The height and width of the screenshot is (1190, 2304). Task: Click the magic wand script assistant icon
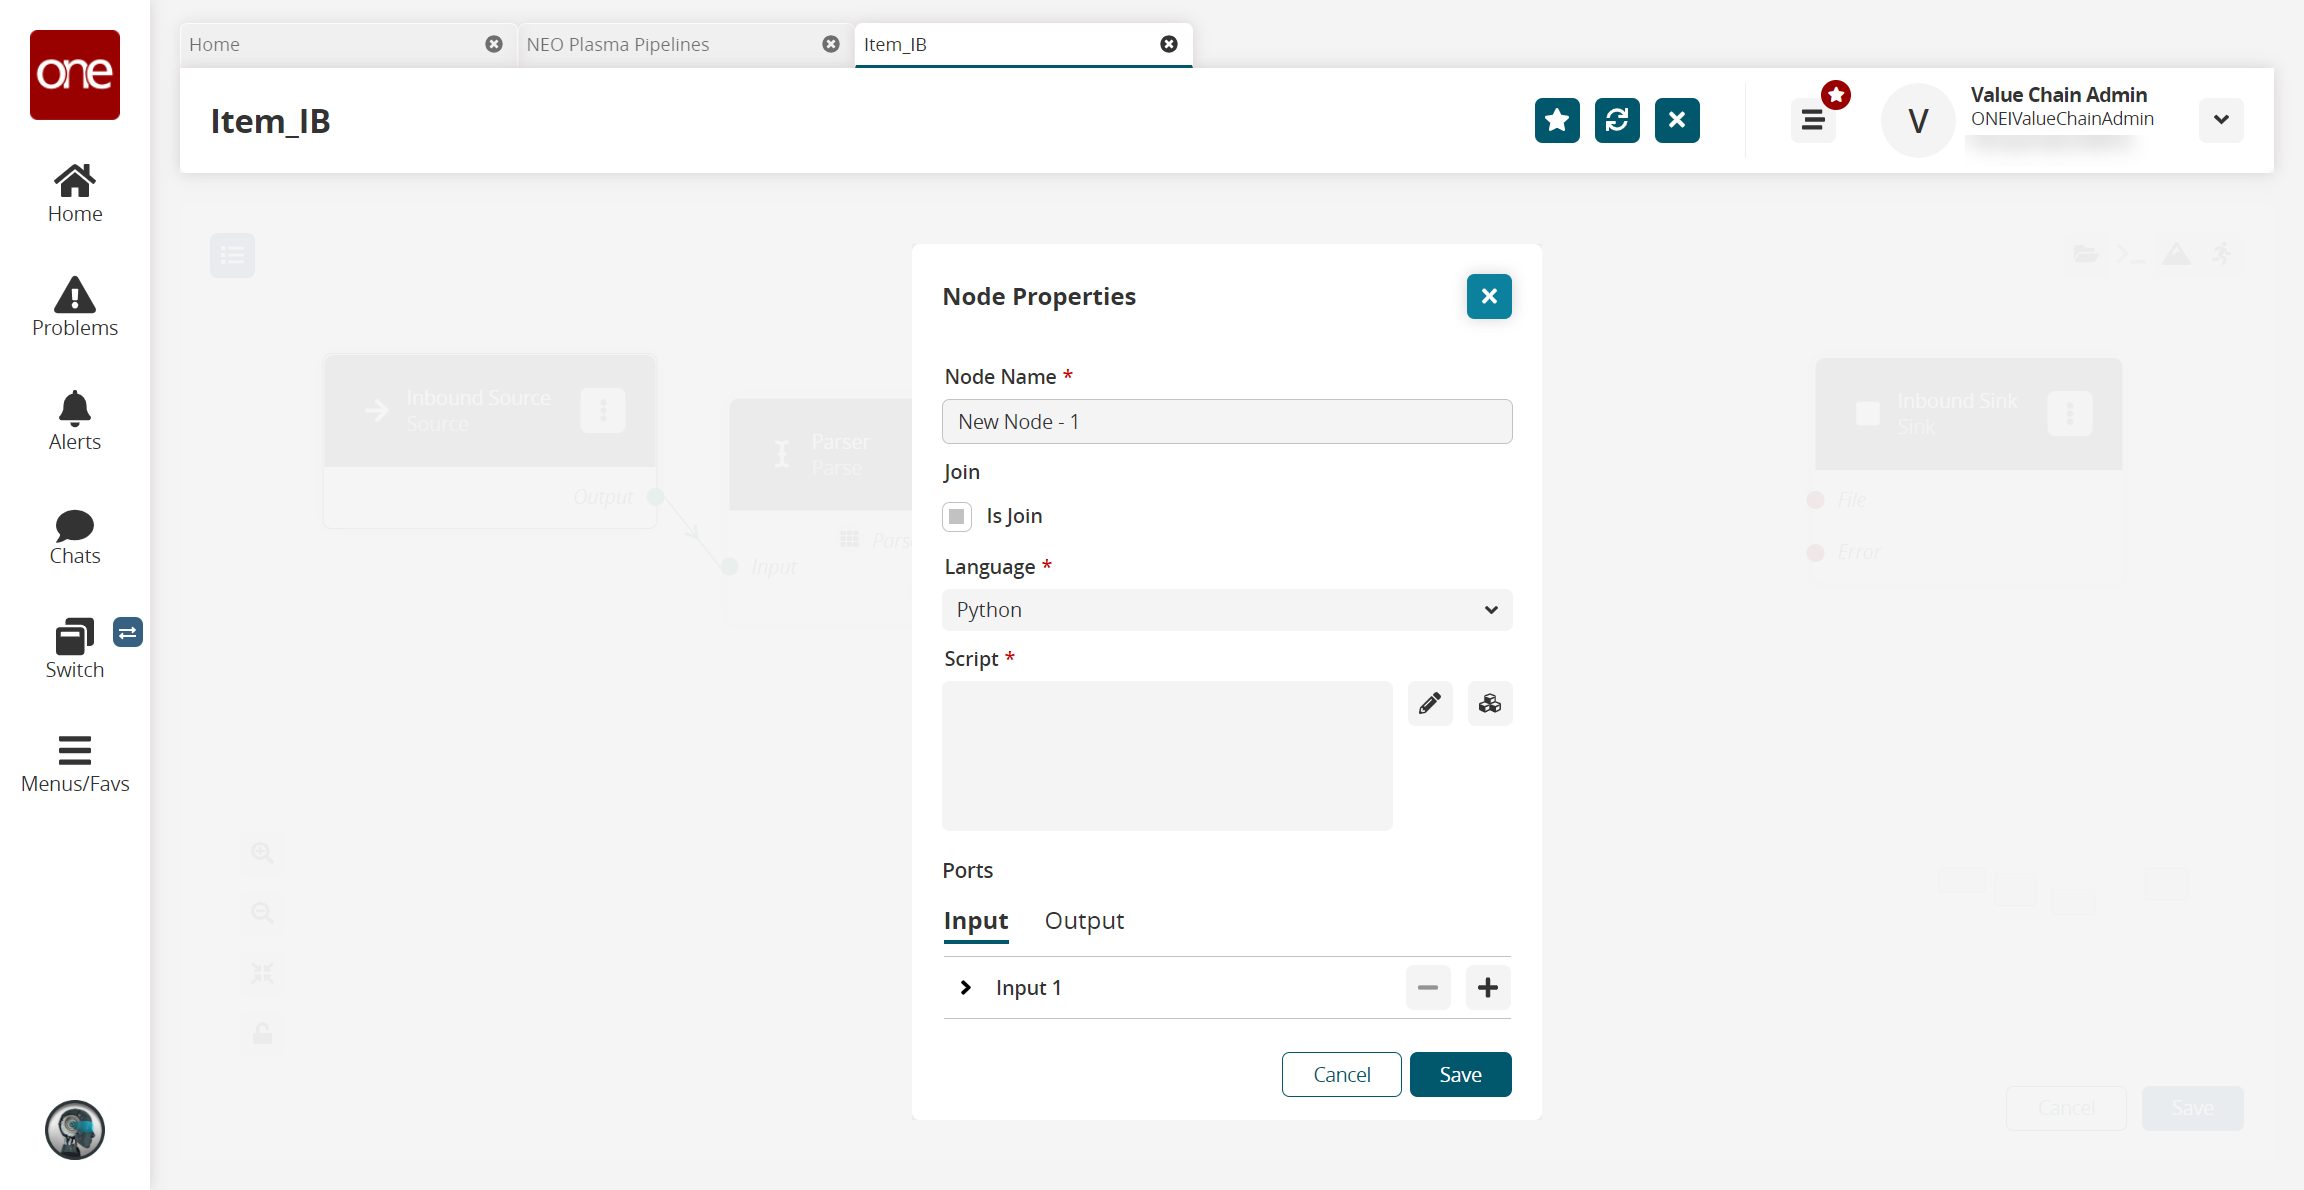click(x=1489, y=701)
